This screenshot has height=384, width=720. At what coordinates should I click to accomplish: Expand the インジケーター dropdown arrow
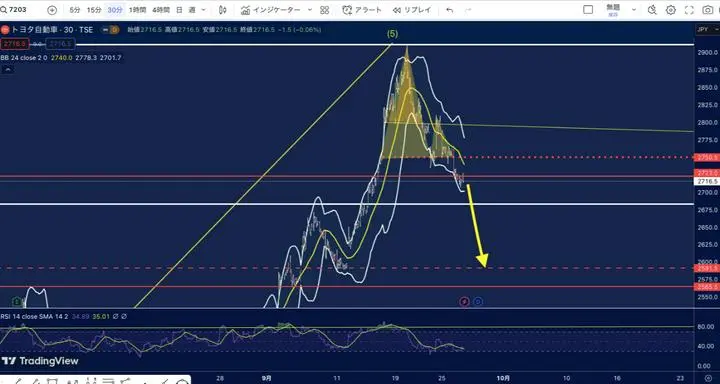(309, 10)
